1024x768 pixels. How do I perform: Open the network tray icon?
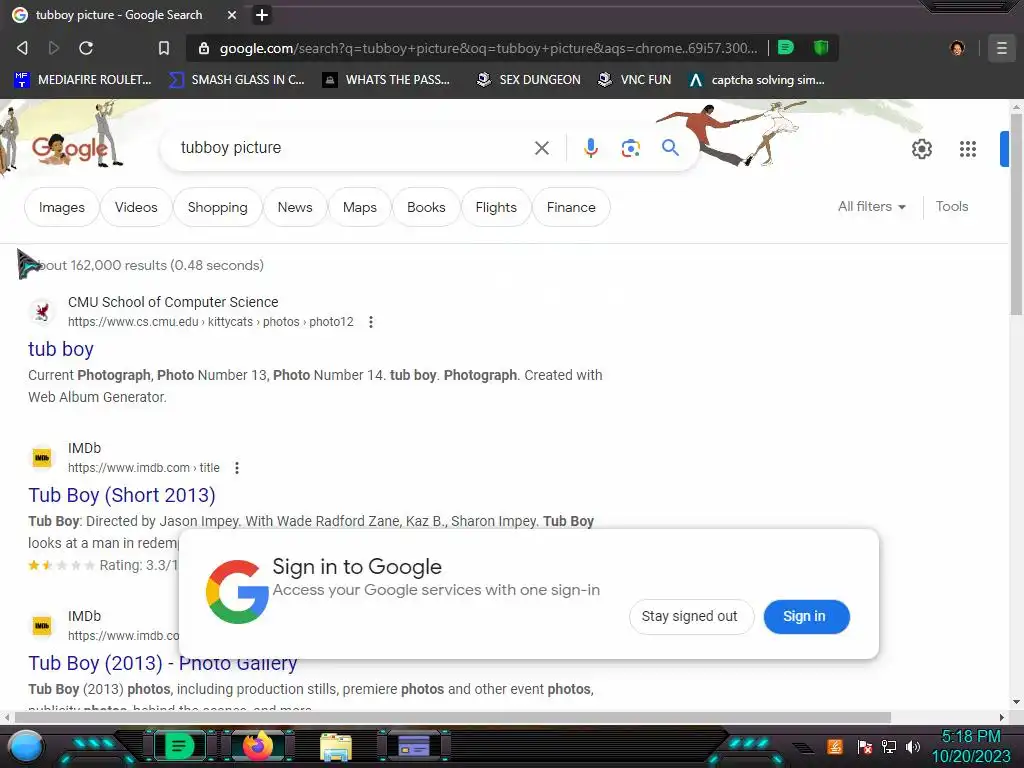tap(888, 746)
